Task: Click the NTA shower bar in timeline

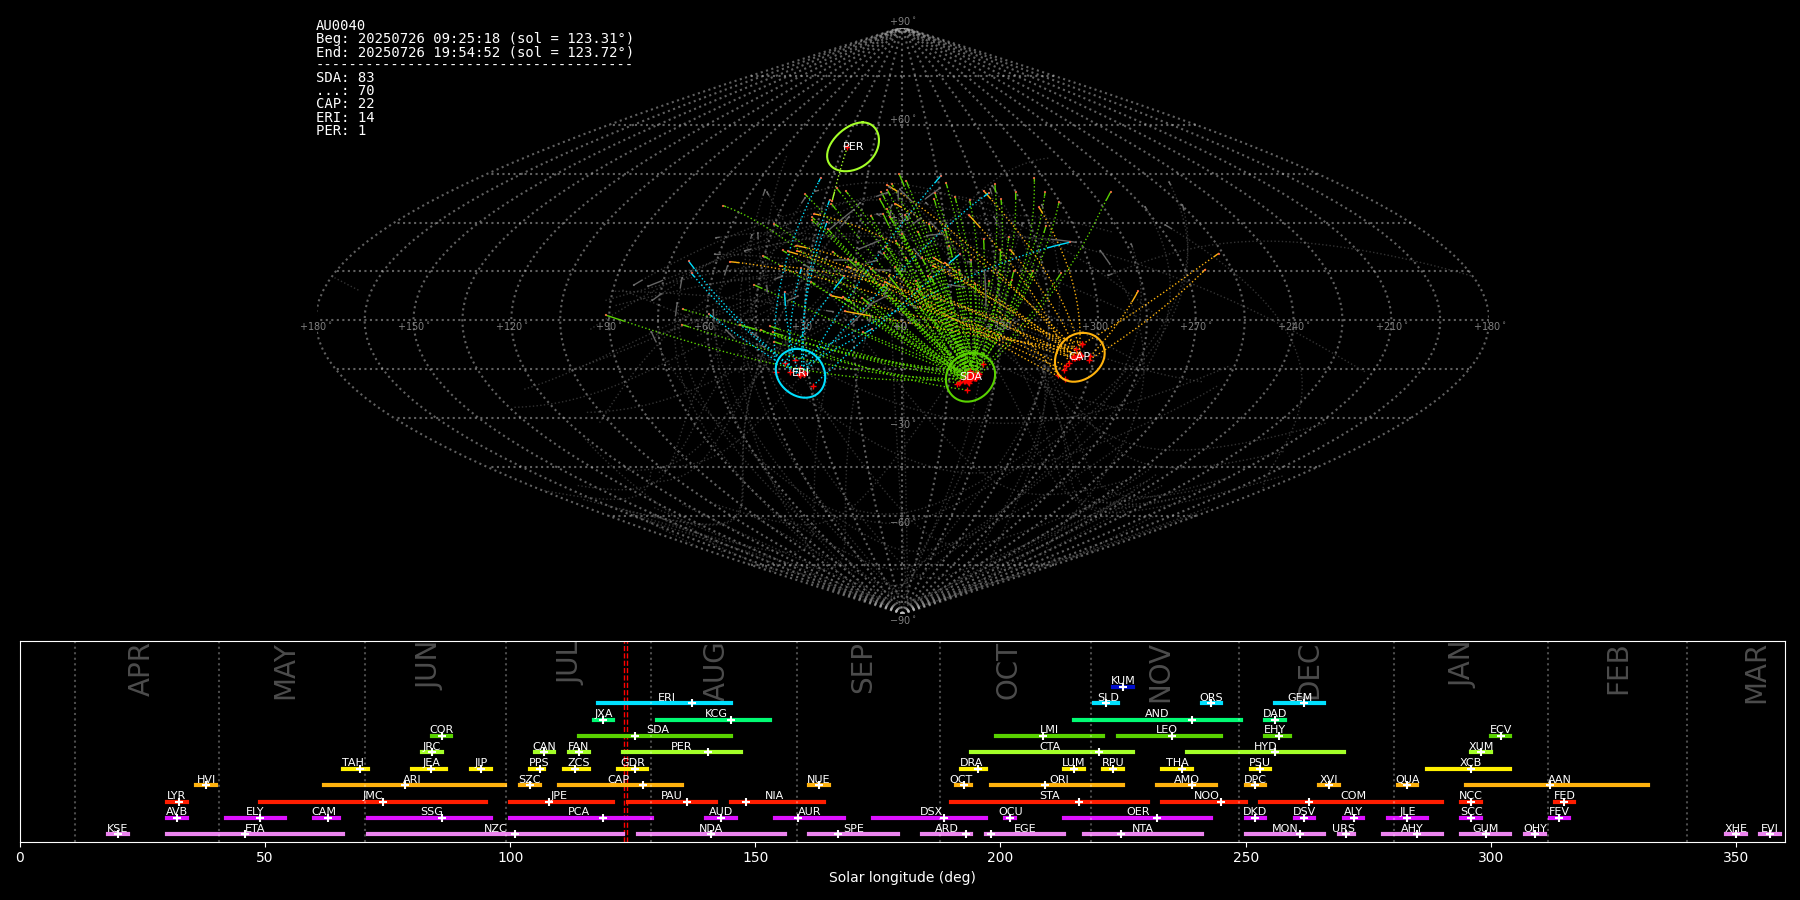Action: tap(1142, 834)
